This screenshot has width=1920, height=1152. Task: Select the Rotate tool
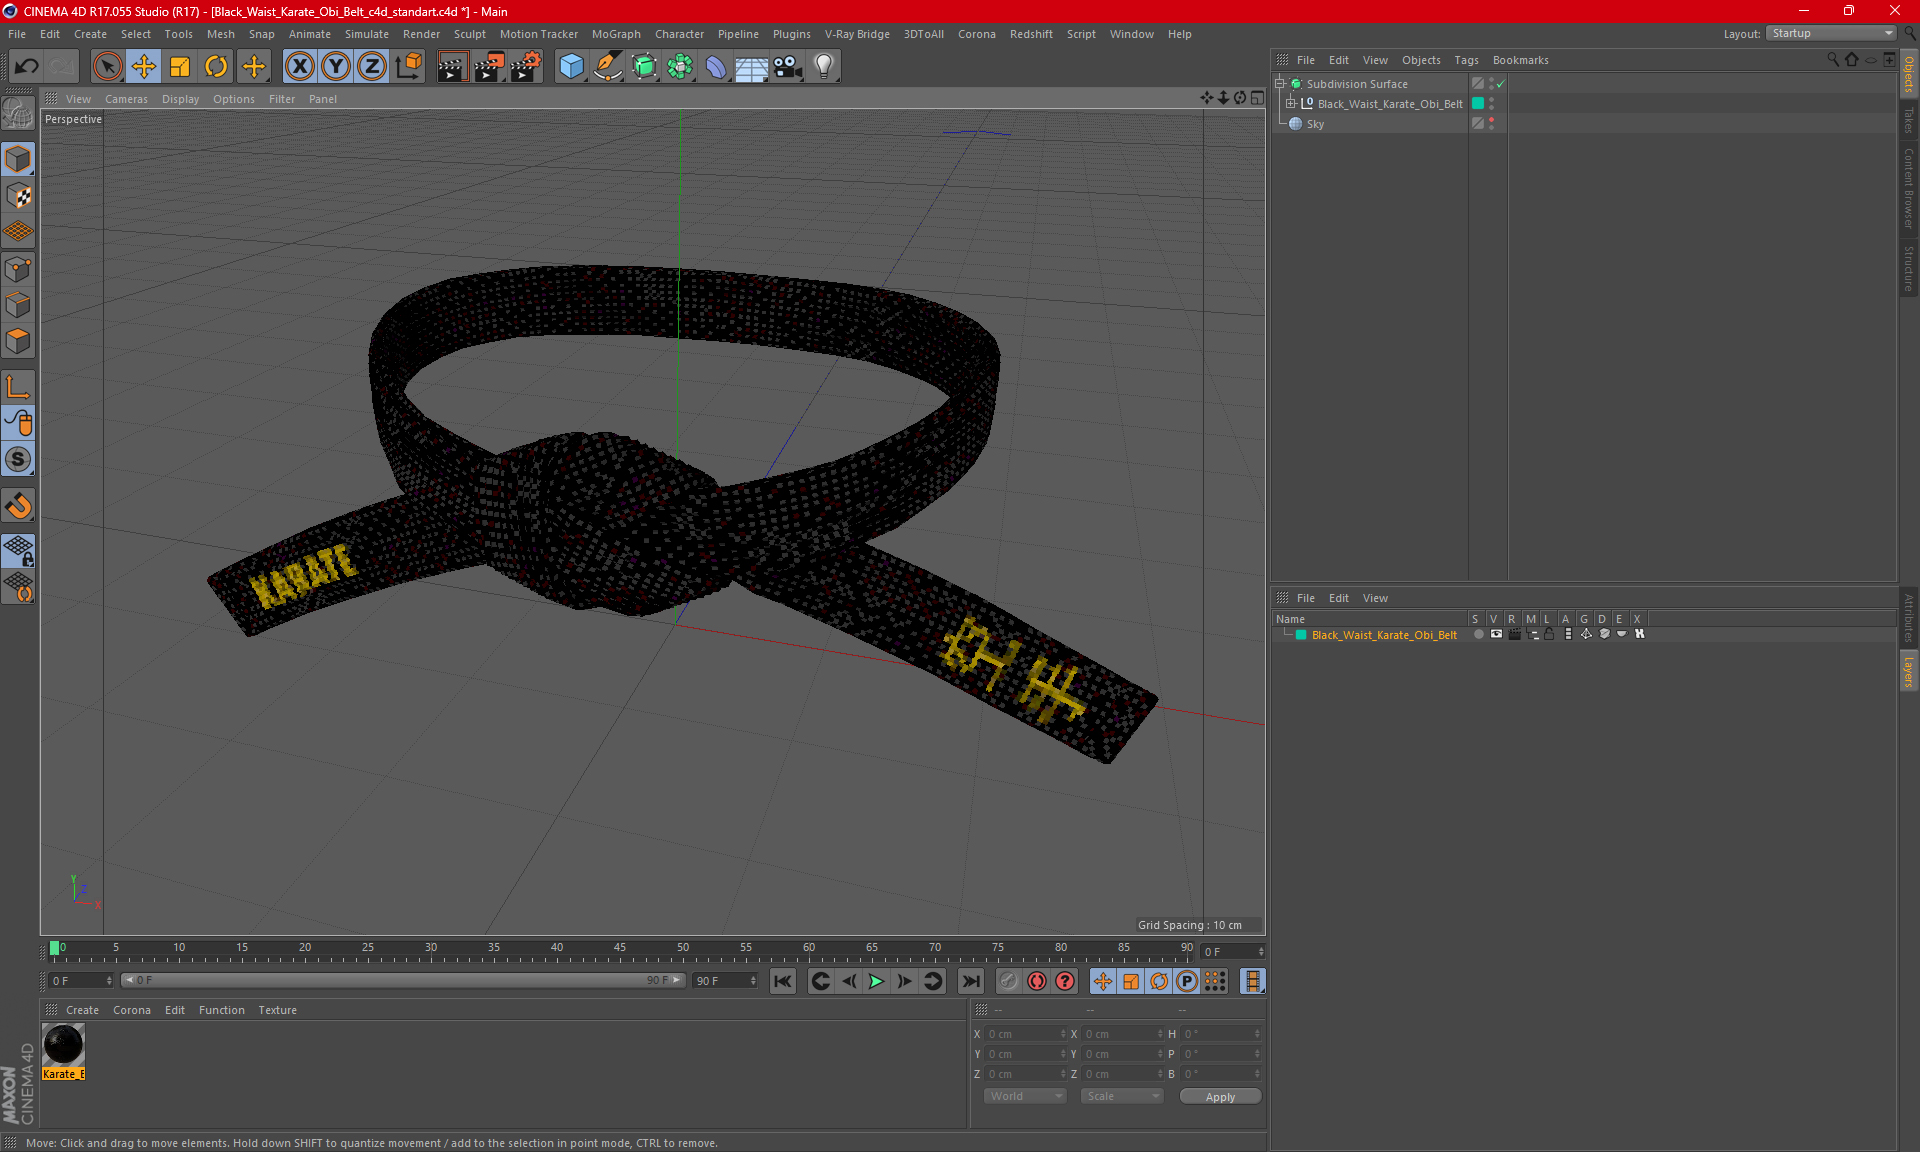point(216,66)
